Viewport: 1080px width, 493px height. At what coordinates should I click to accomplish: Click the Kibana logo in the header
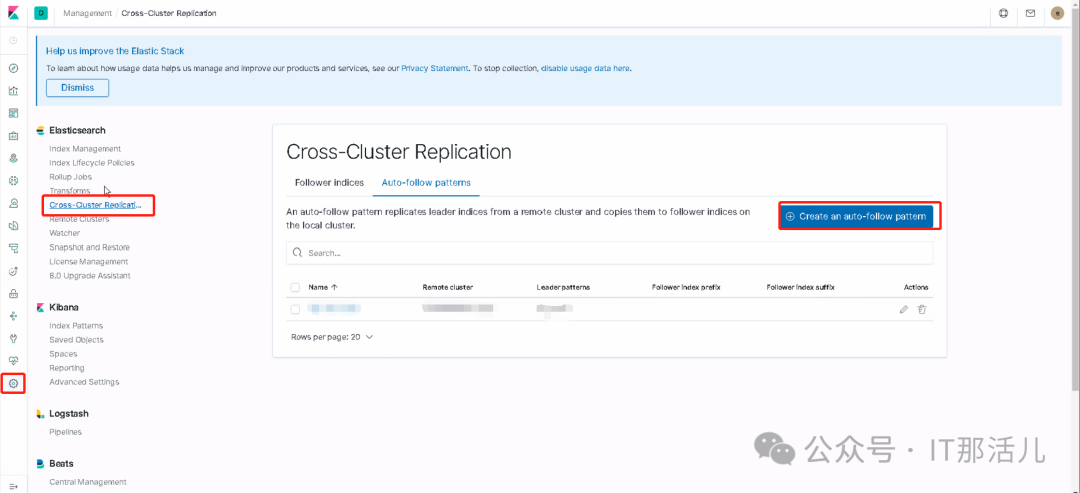pos(13,13)
